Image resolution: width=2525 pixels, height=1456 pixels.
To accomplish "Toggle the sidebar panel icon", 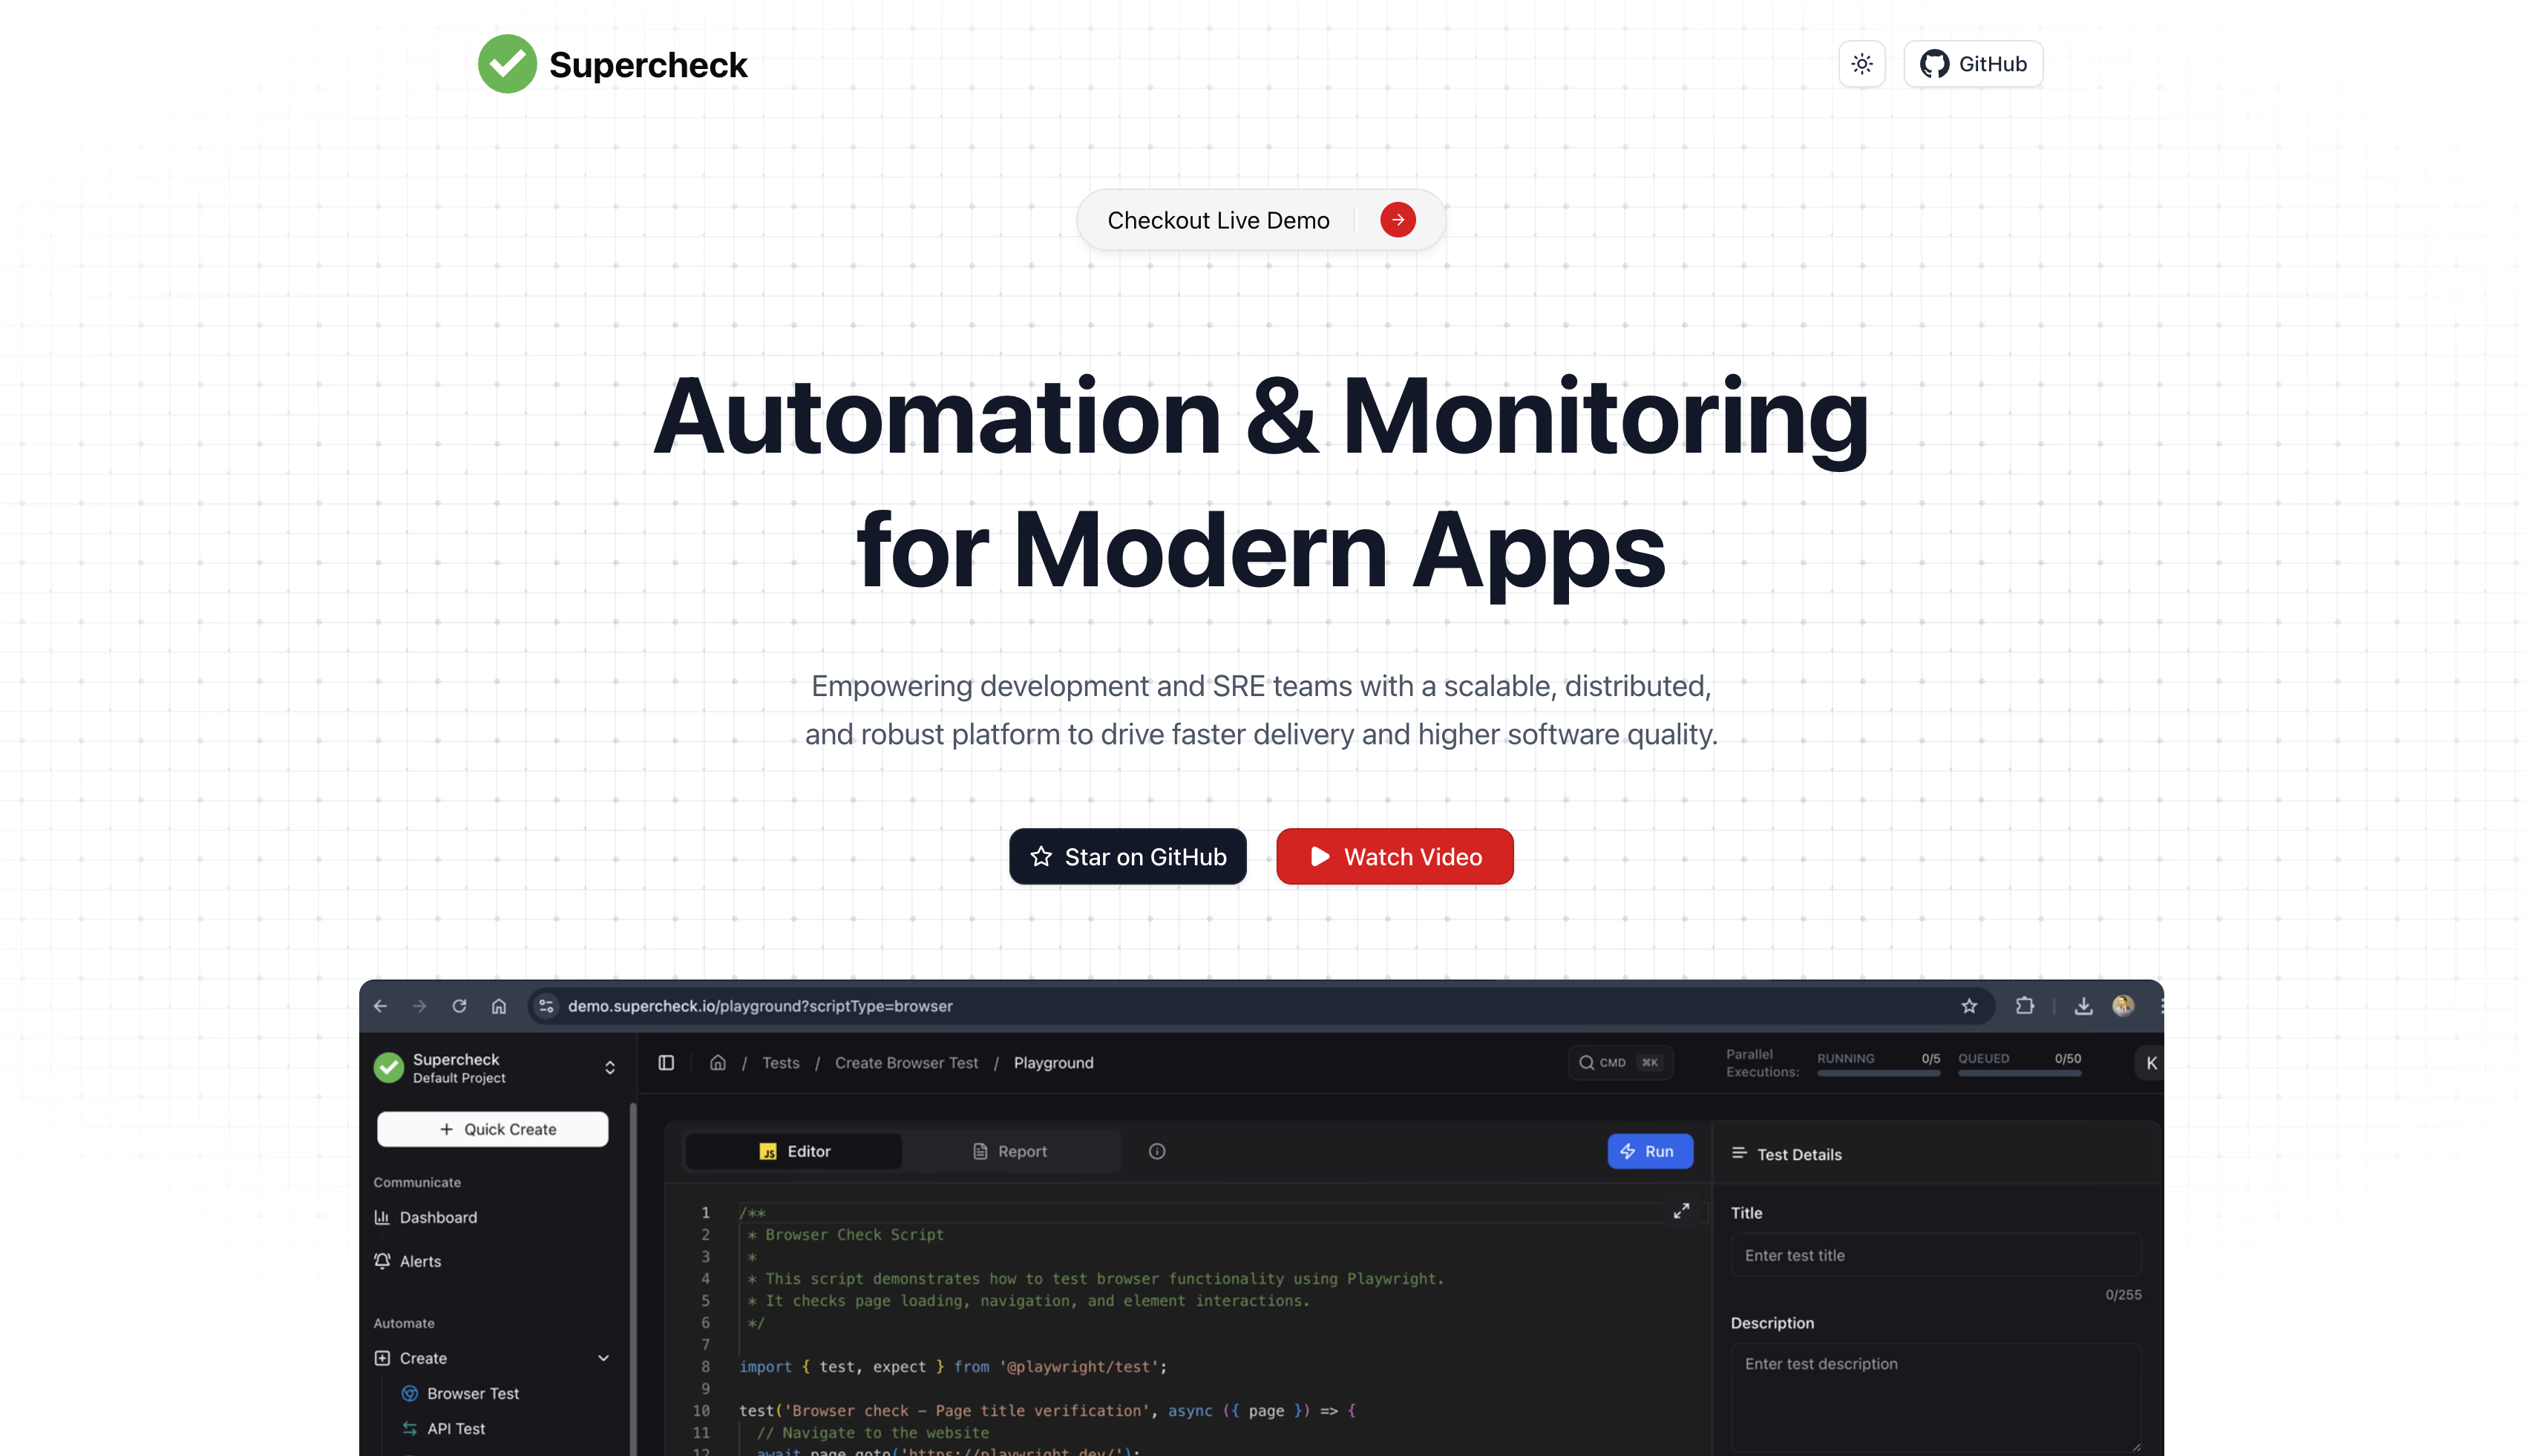I will 666,1063.
